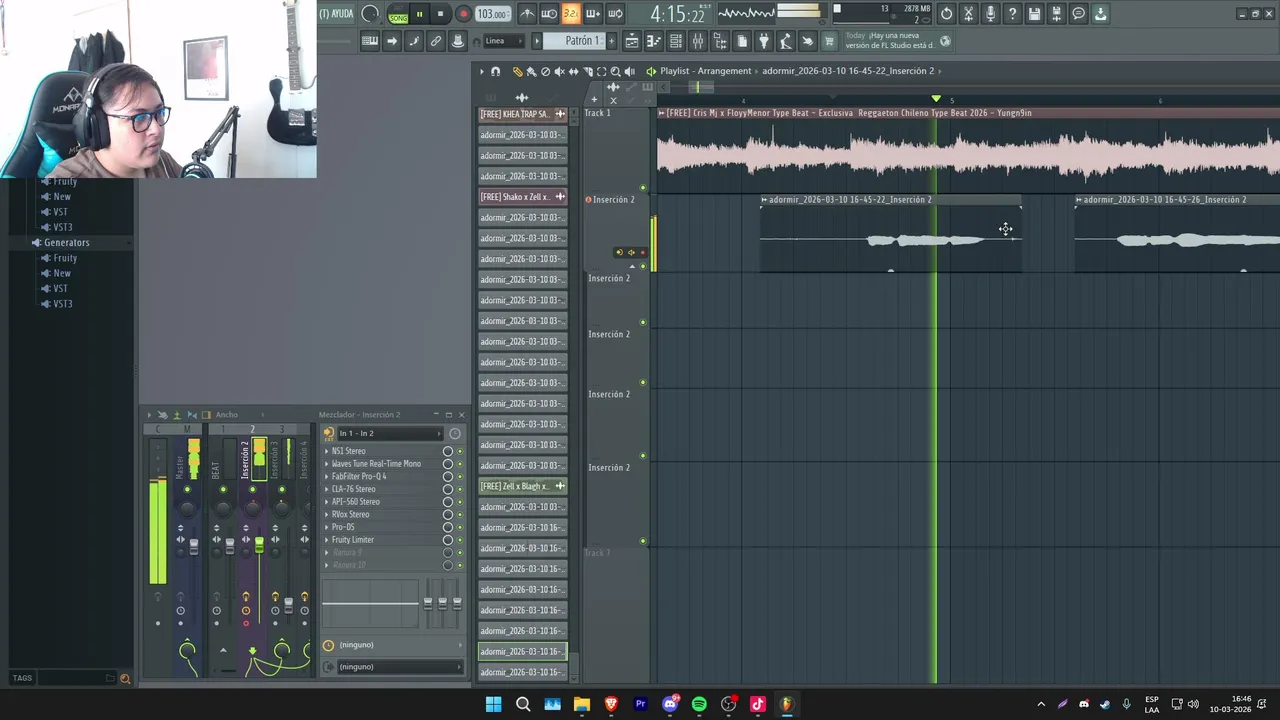Open Spotify from the taskbar
The height and width of the screenshot is (720, 1280).
[x=699, y=704]
